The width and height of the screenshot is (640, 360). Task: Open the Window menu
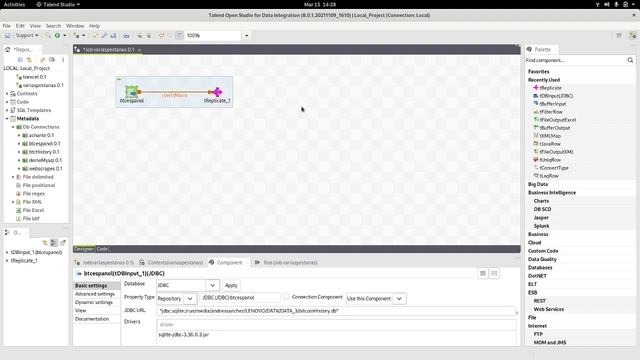coord(75,26)
